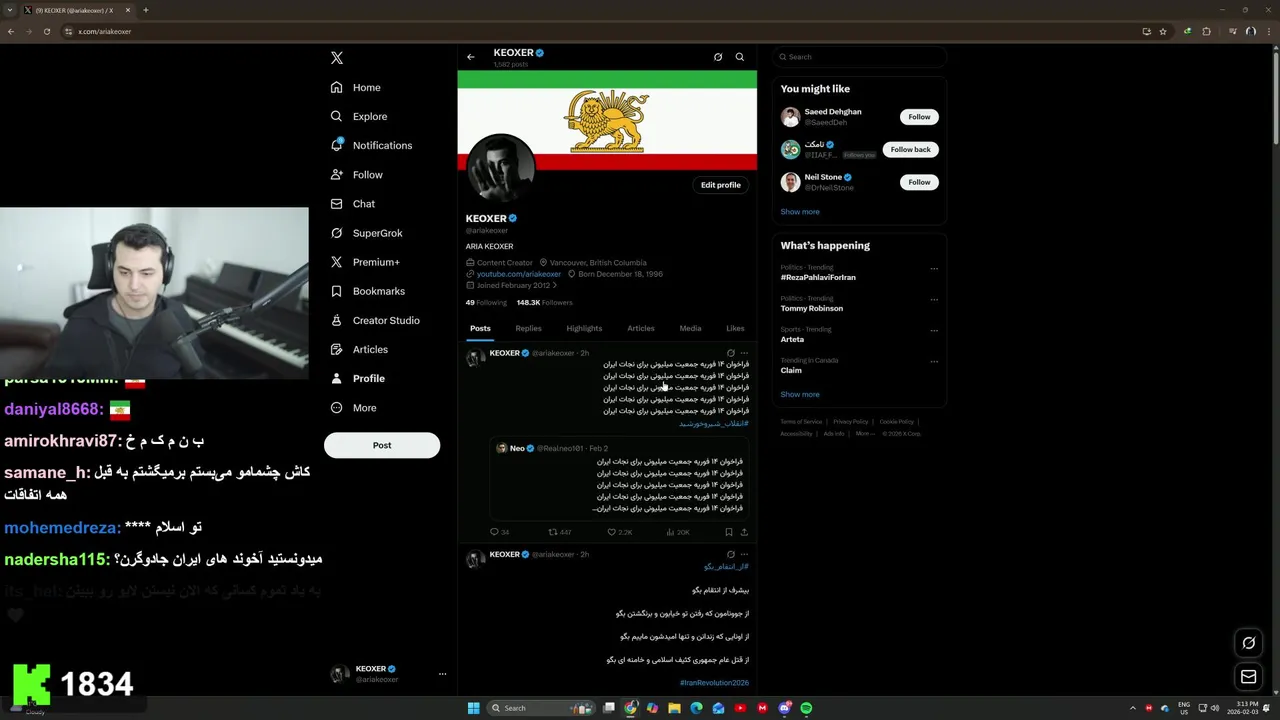Repost the post with 447 reposts
The width and height of the screenshot is (1280, 720).
[x=560, y=532]
